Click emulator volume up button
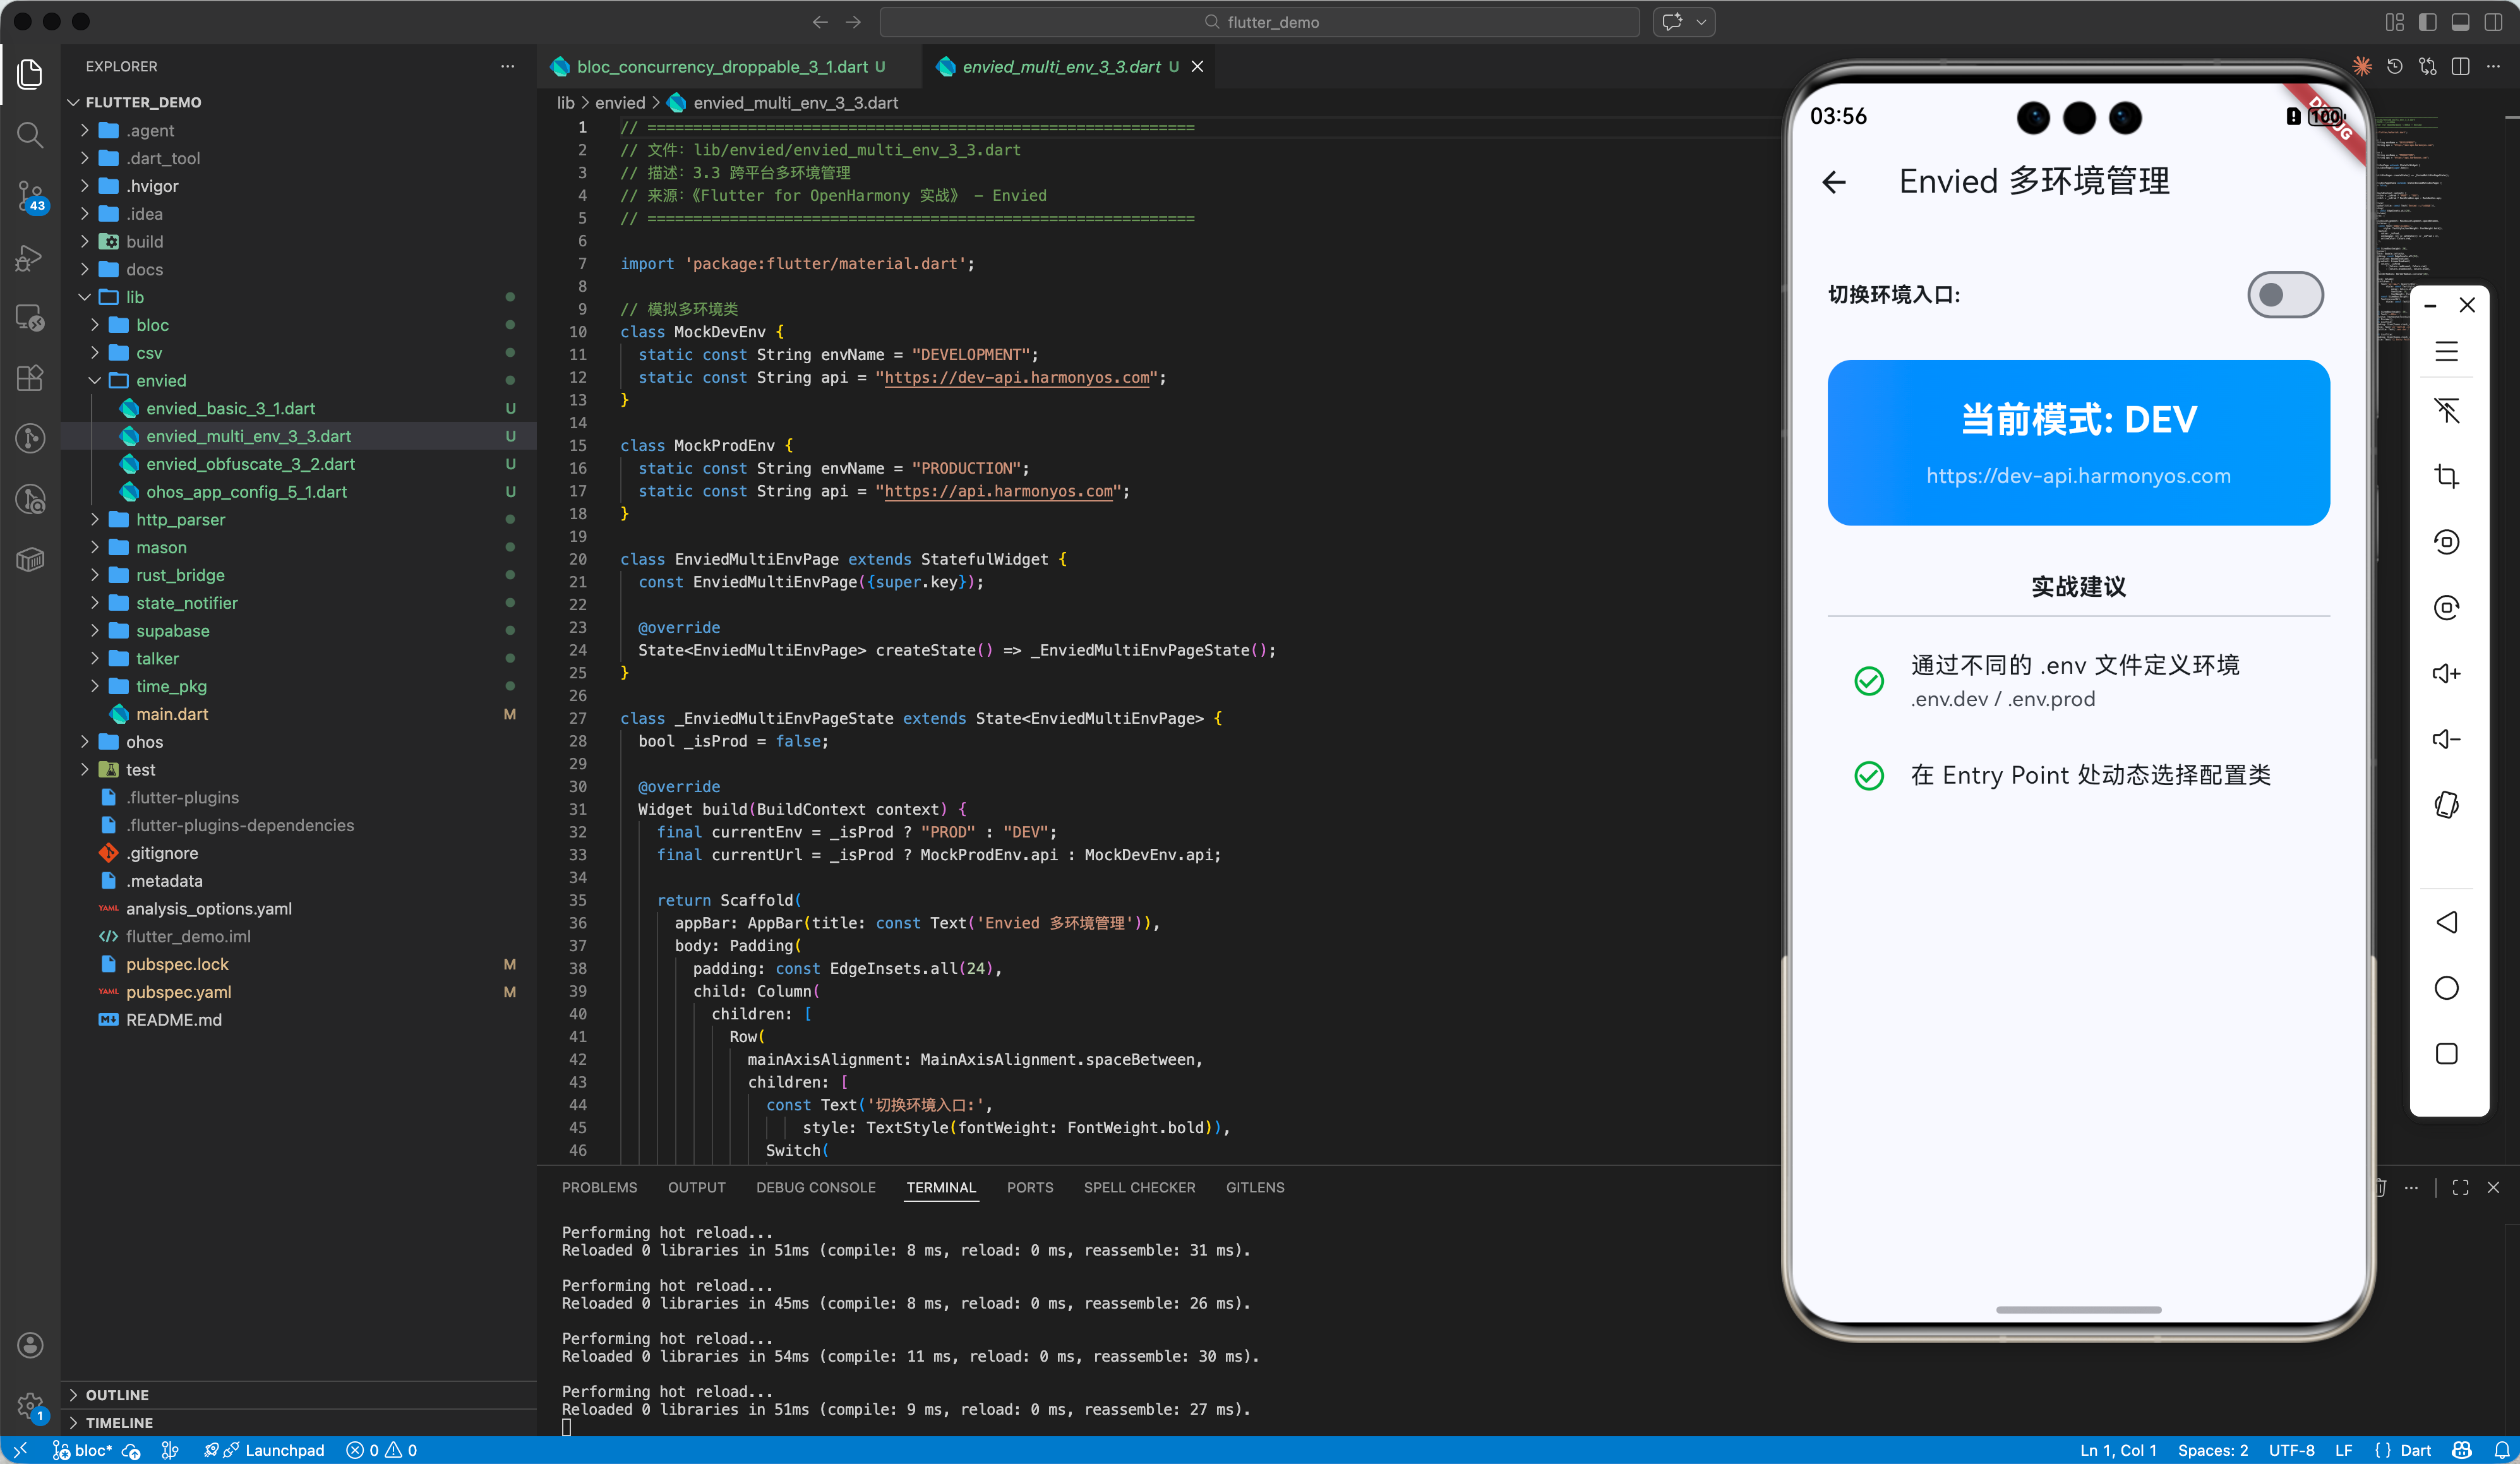This screenshot has width=2520, height=1464. (x=2446, y=673)
